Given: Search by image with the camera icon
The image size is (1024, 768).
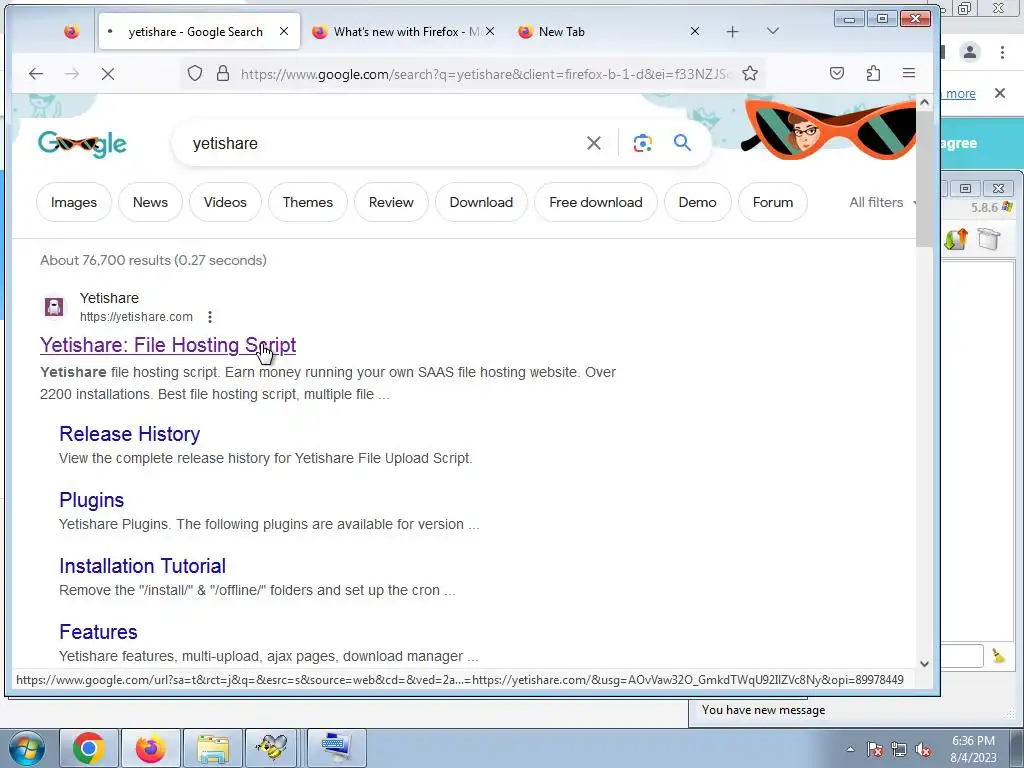Looking at the screenshot, I should click(643, 143).
